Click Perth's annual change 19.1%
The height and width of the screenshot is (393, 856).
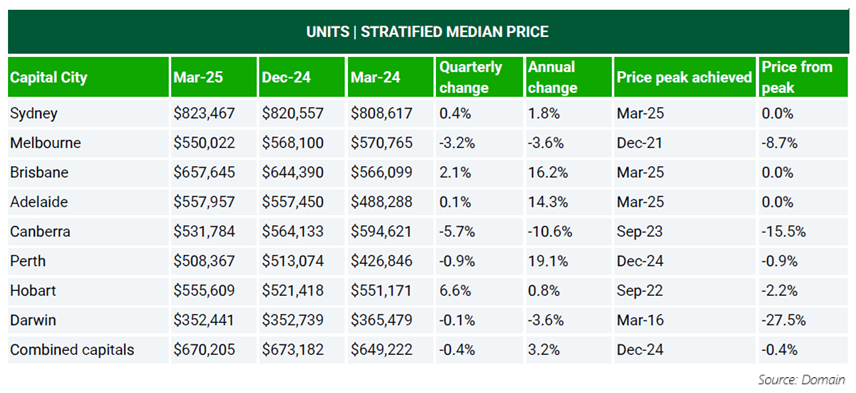(x=545, y=261)
